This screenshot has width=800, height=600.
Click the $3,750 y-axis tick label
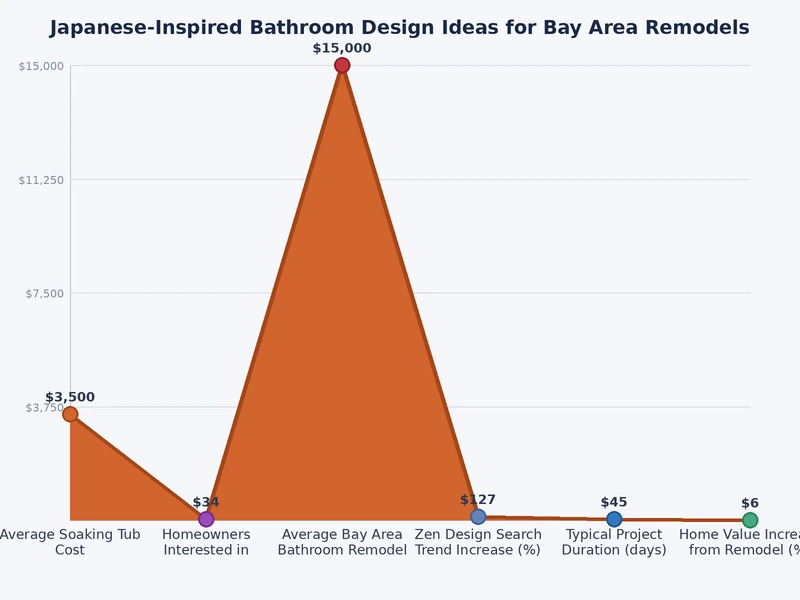[x=45, y=407]
